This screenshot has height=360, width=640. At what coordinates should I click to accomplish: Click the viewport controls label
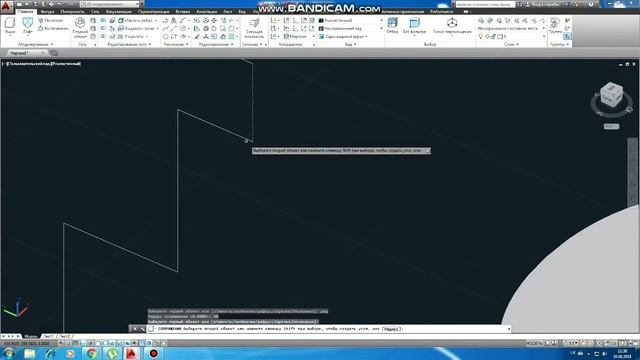coord(42,64)
